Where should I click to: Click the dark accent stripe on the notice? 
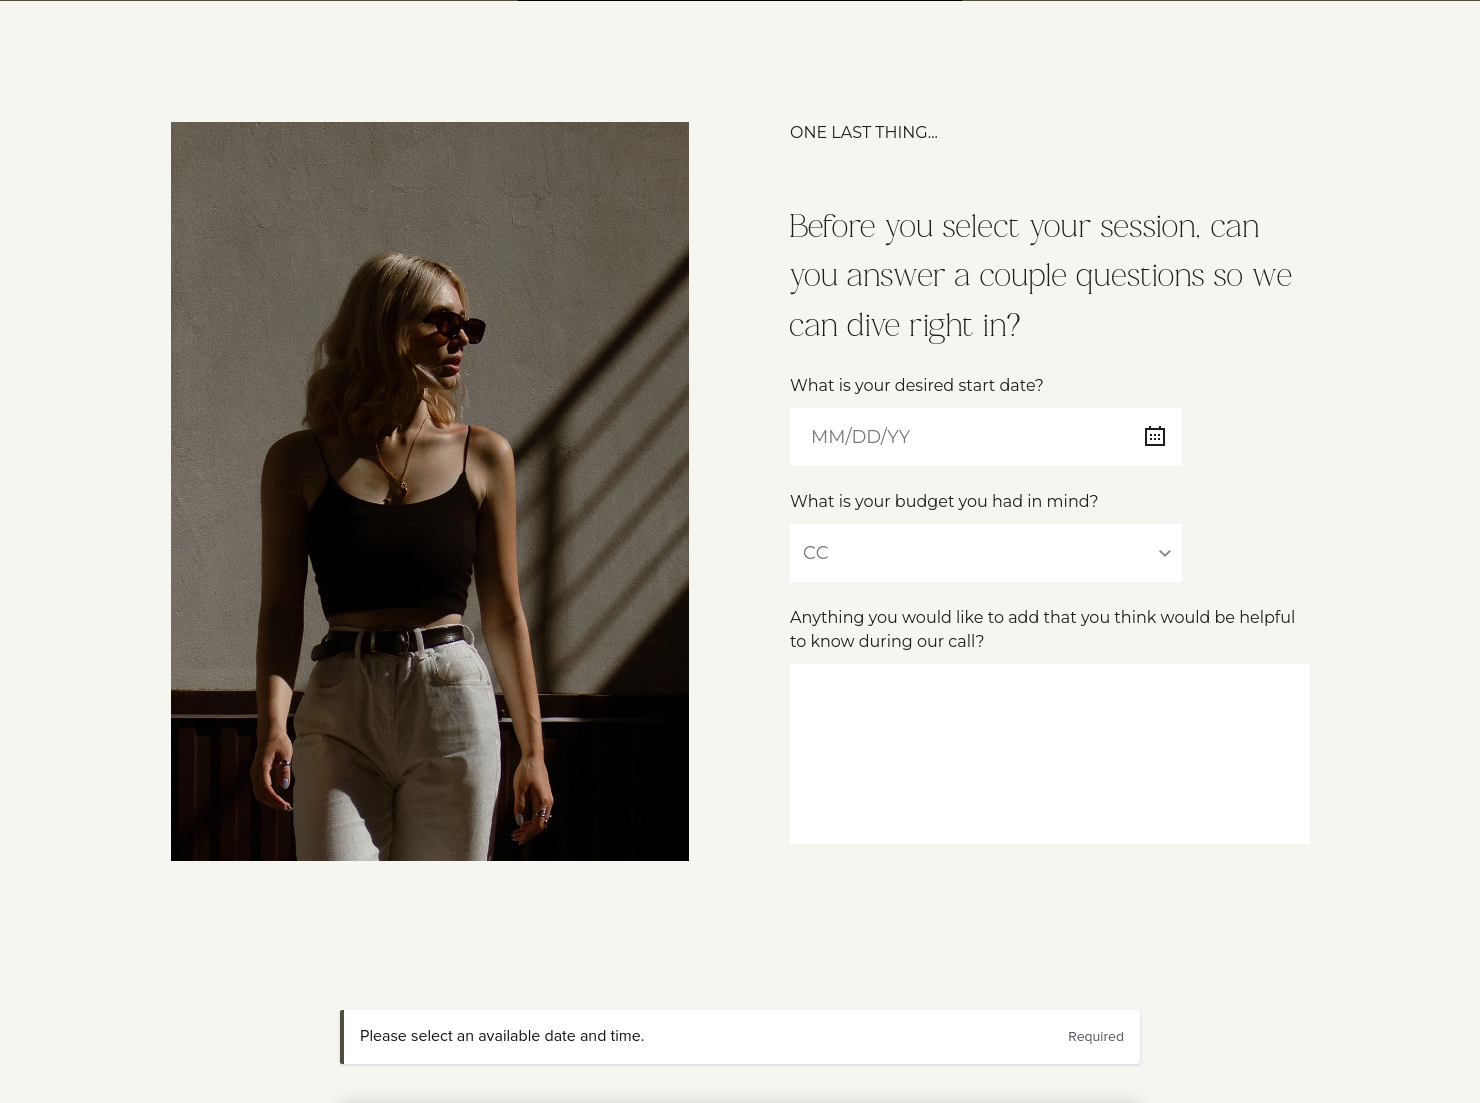click(x=342, y=1037)
